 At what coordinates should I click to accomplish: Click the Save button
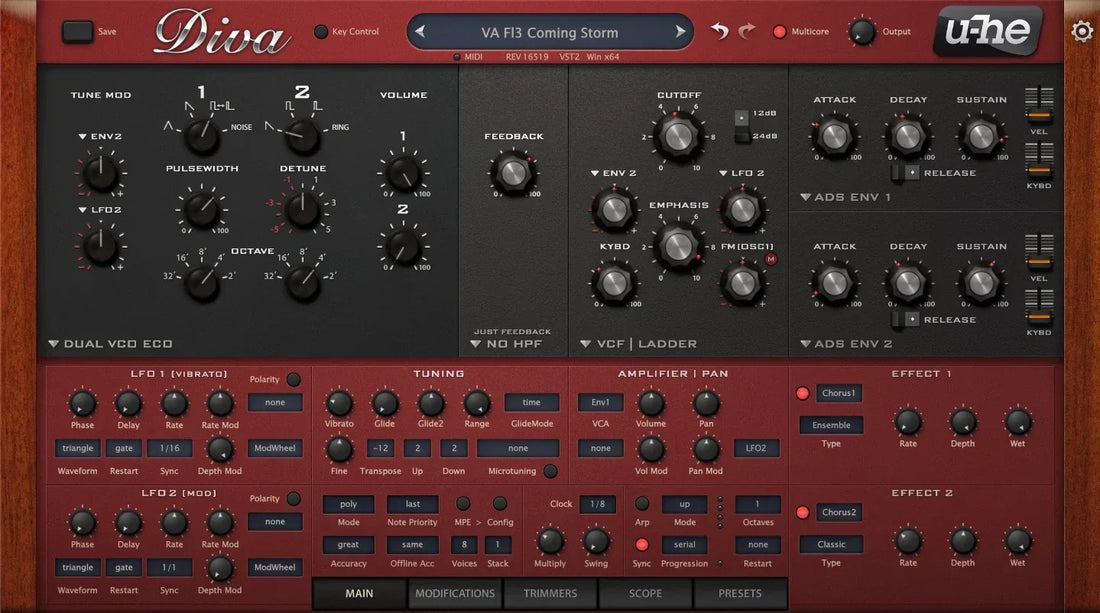(76, 31)
